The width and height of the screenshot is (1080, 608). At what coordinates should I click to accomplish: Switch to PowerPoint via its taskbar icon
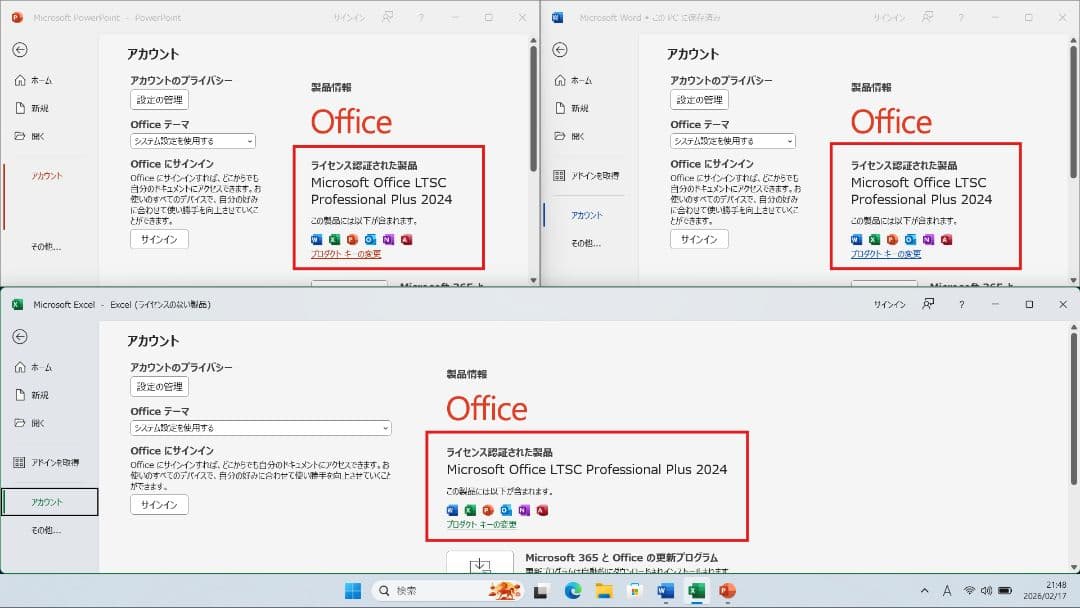pyautogui.click(x=727, y=591)
